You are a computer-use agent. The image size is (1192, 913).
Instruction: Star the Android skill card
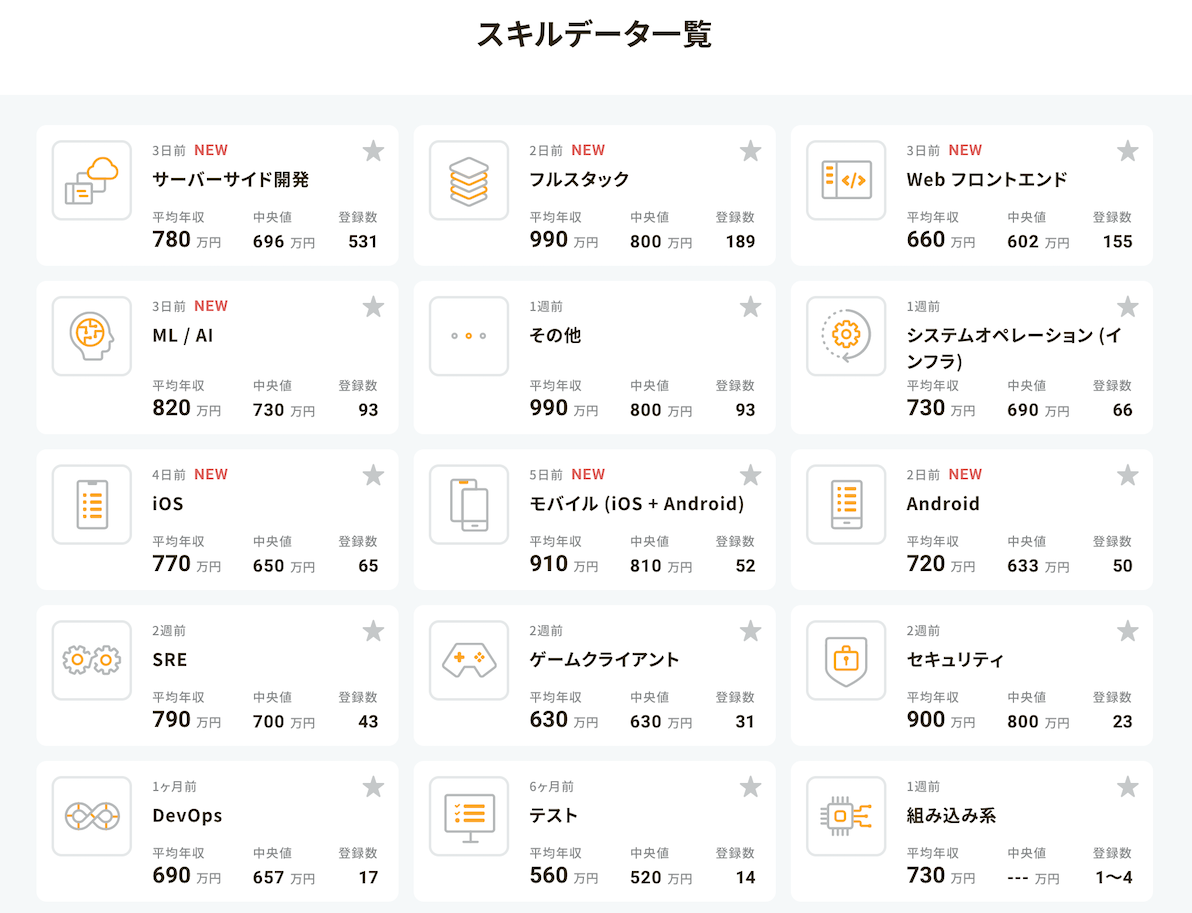(x=1127, y=475)
